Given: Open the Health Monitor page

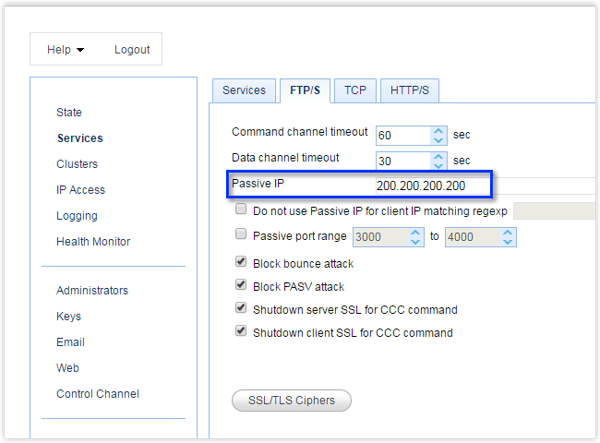Looking at the screenshot, I should click(93, 241).
